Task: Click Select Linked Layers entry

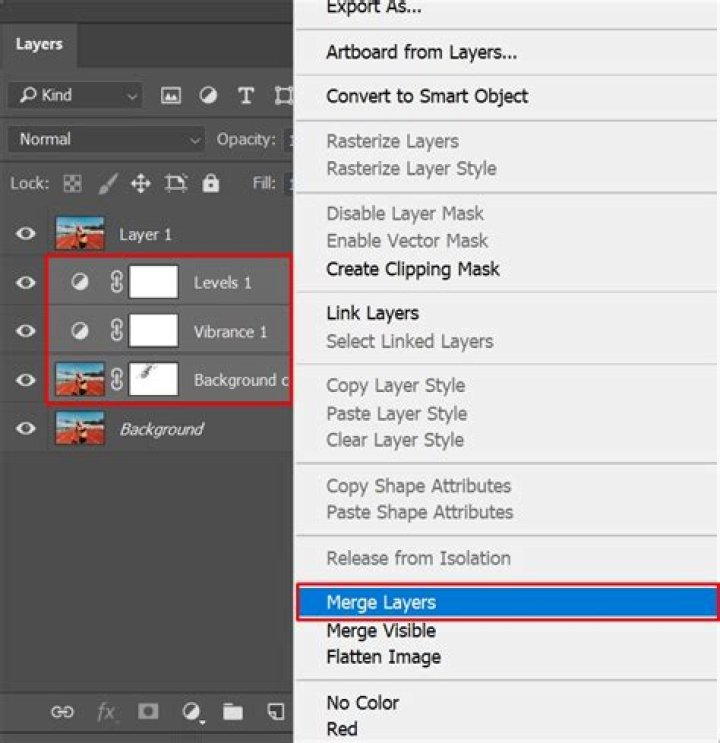Action: [x=410, y=341]
